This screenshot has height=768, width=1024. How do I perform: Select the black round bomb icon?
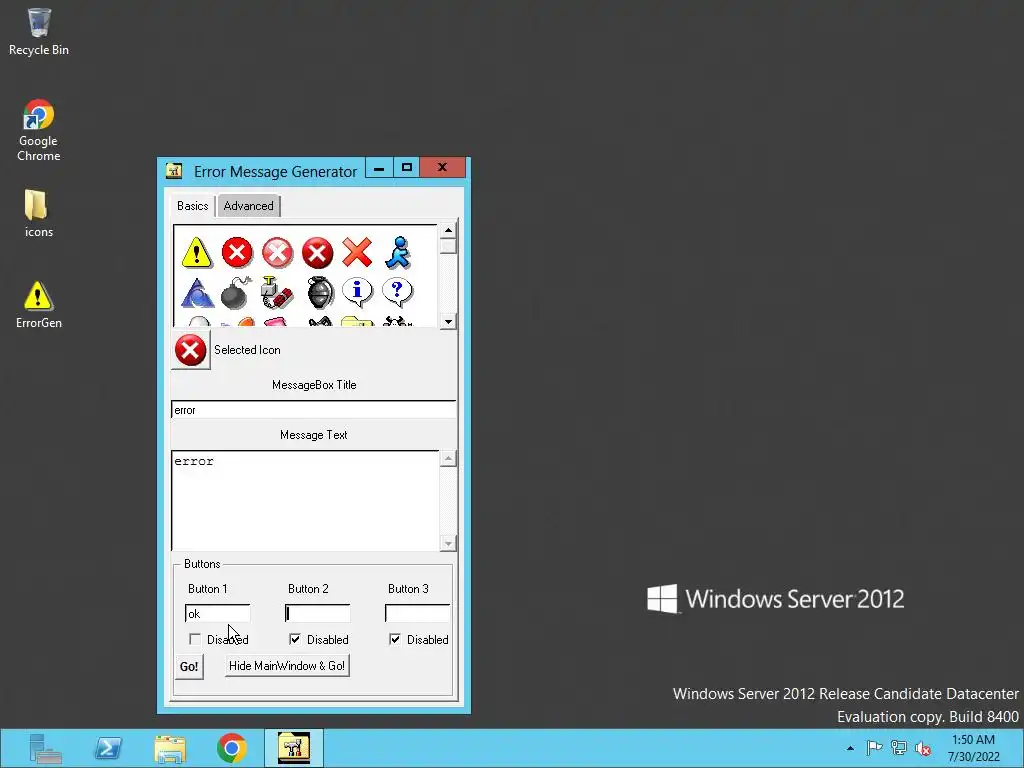click(x=236, y=292)
